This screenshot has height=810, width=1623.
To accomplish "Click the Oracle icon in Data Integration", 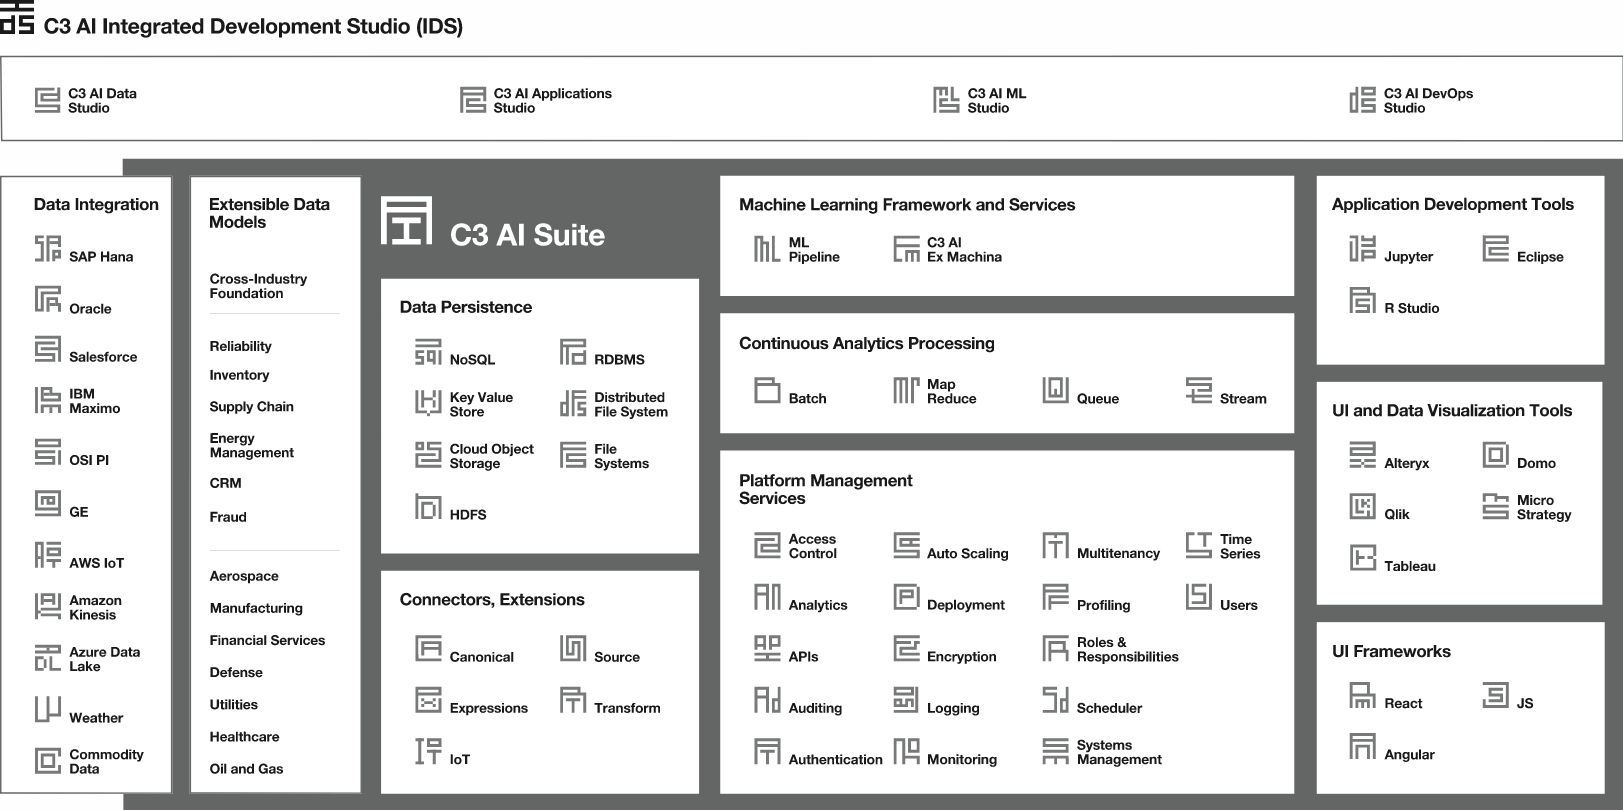I will coord(48,299).
